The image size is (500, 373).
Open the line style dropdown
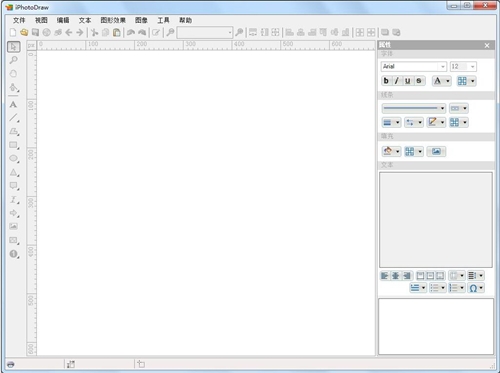[x=414, y=108]
